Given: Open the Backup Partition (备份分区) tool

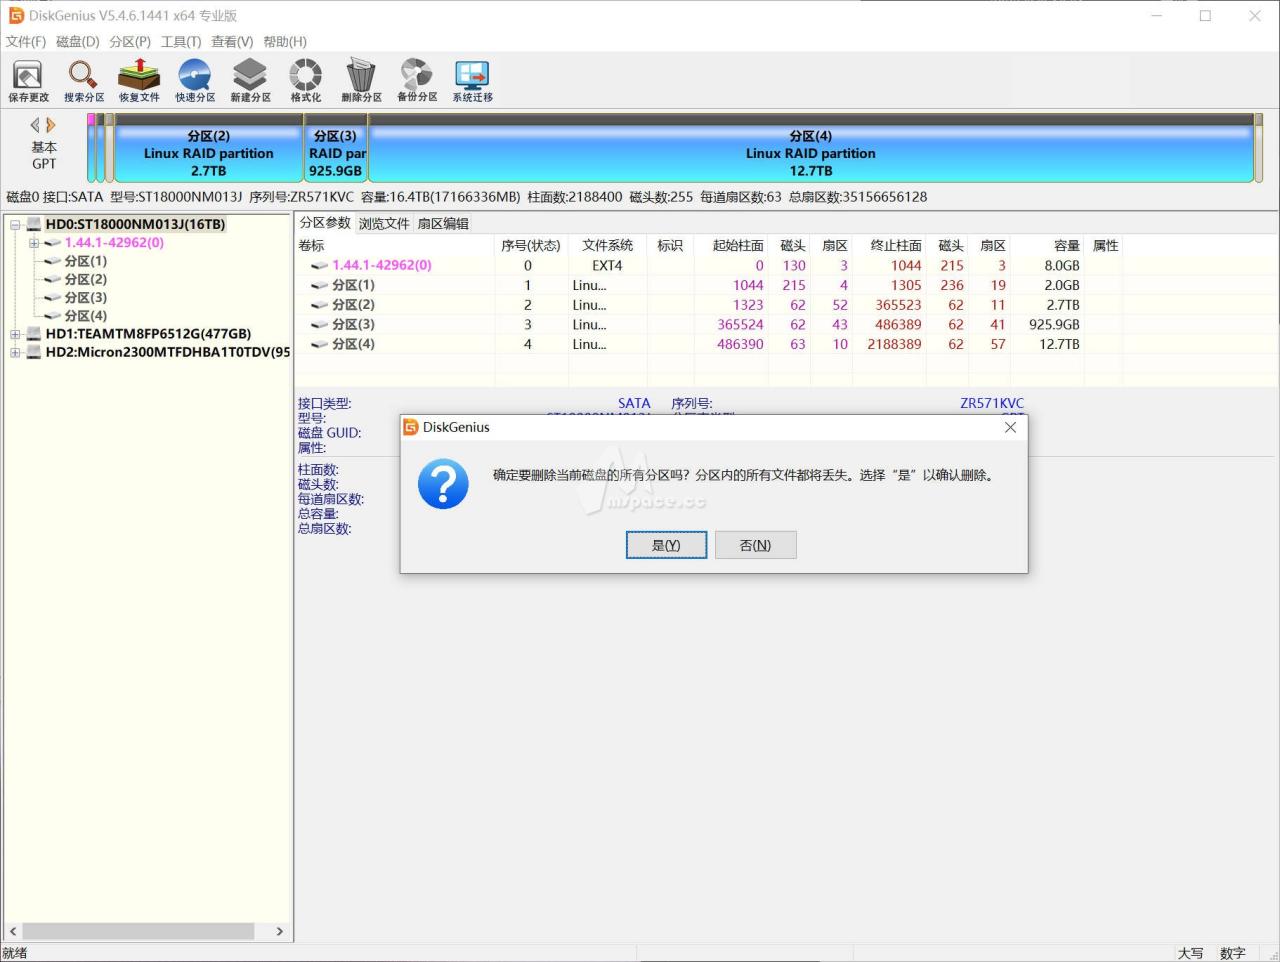Looking at the screenshot, I should [x=417, y=80].
